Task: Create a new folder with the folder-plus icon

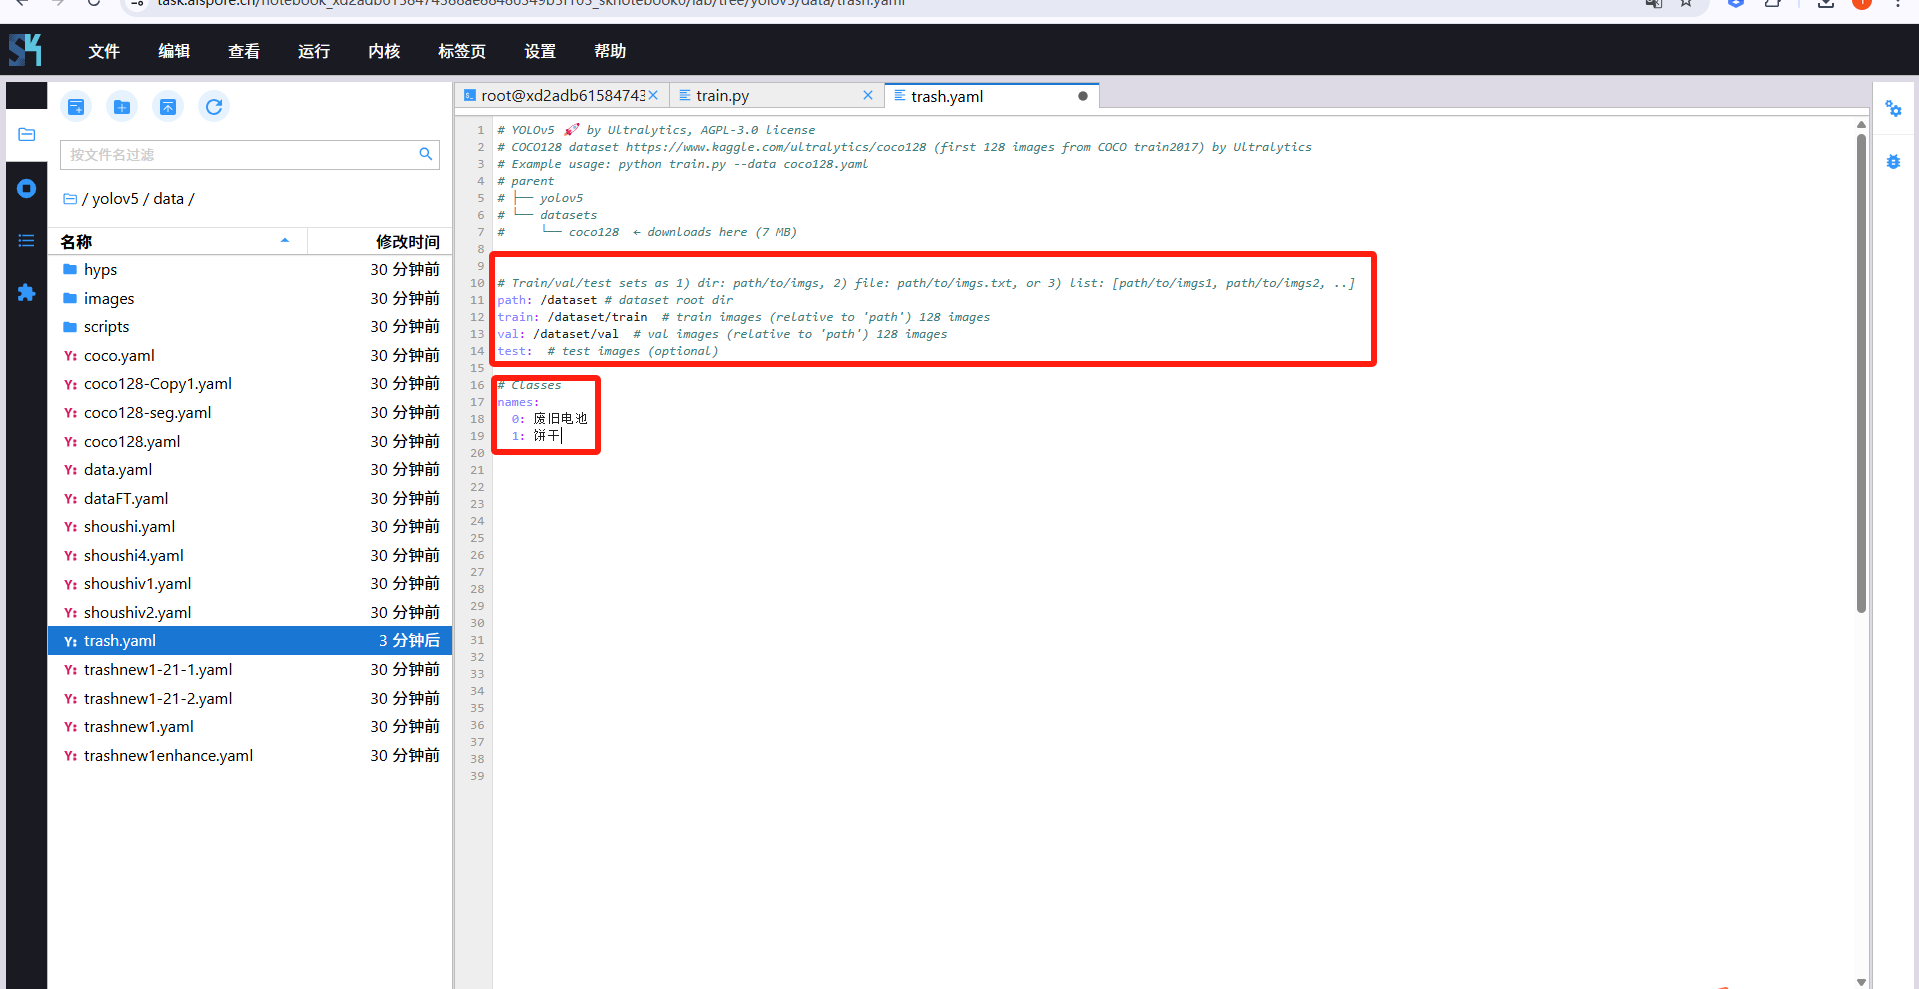Action: pos(122,107)
